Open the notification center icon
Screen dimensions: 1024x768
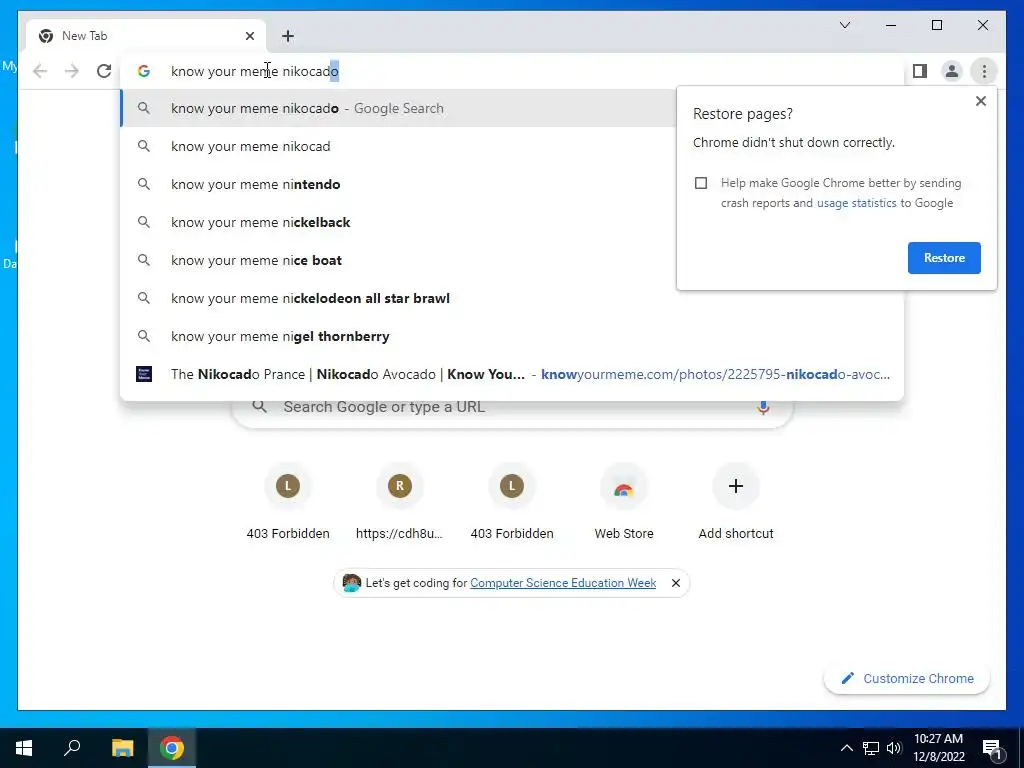click(992, 749)
